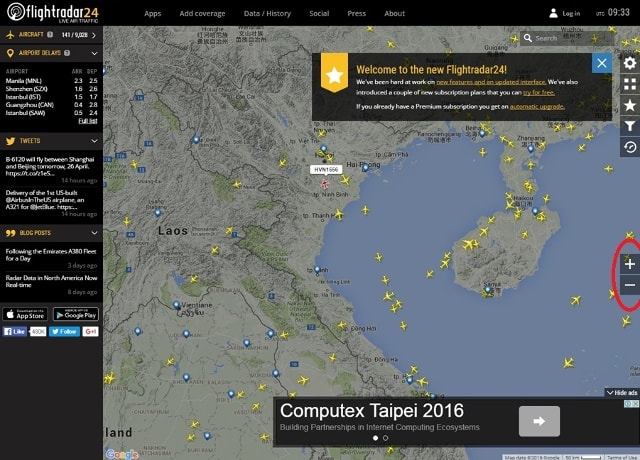Viewport: 640px width, 460px height.
Task: Click the Beihai airport pin
Action: pos(482,133)
